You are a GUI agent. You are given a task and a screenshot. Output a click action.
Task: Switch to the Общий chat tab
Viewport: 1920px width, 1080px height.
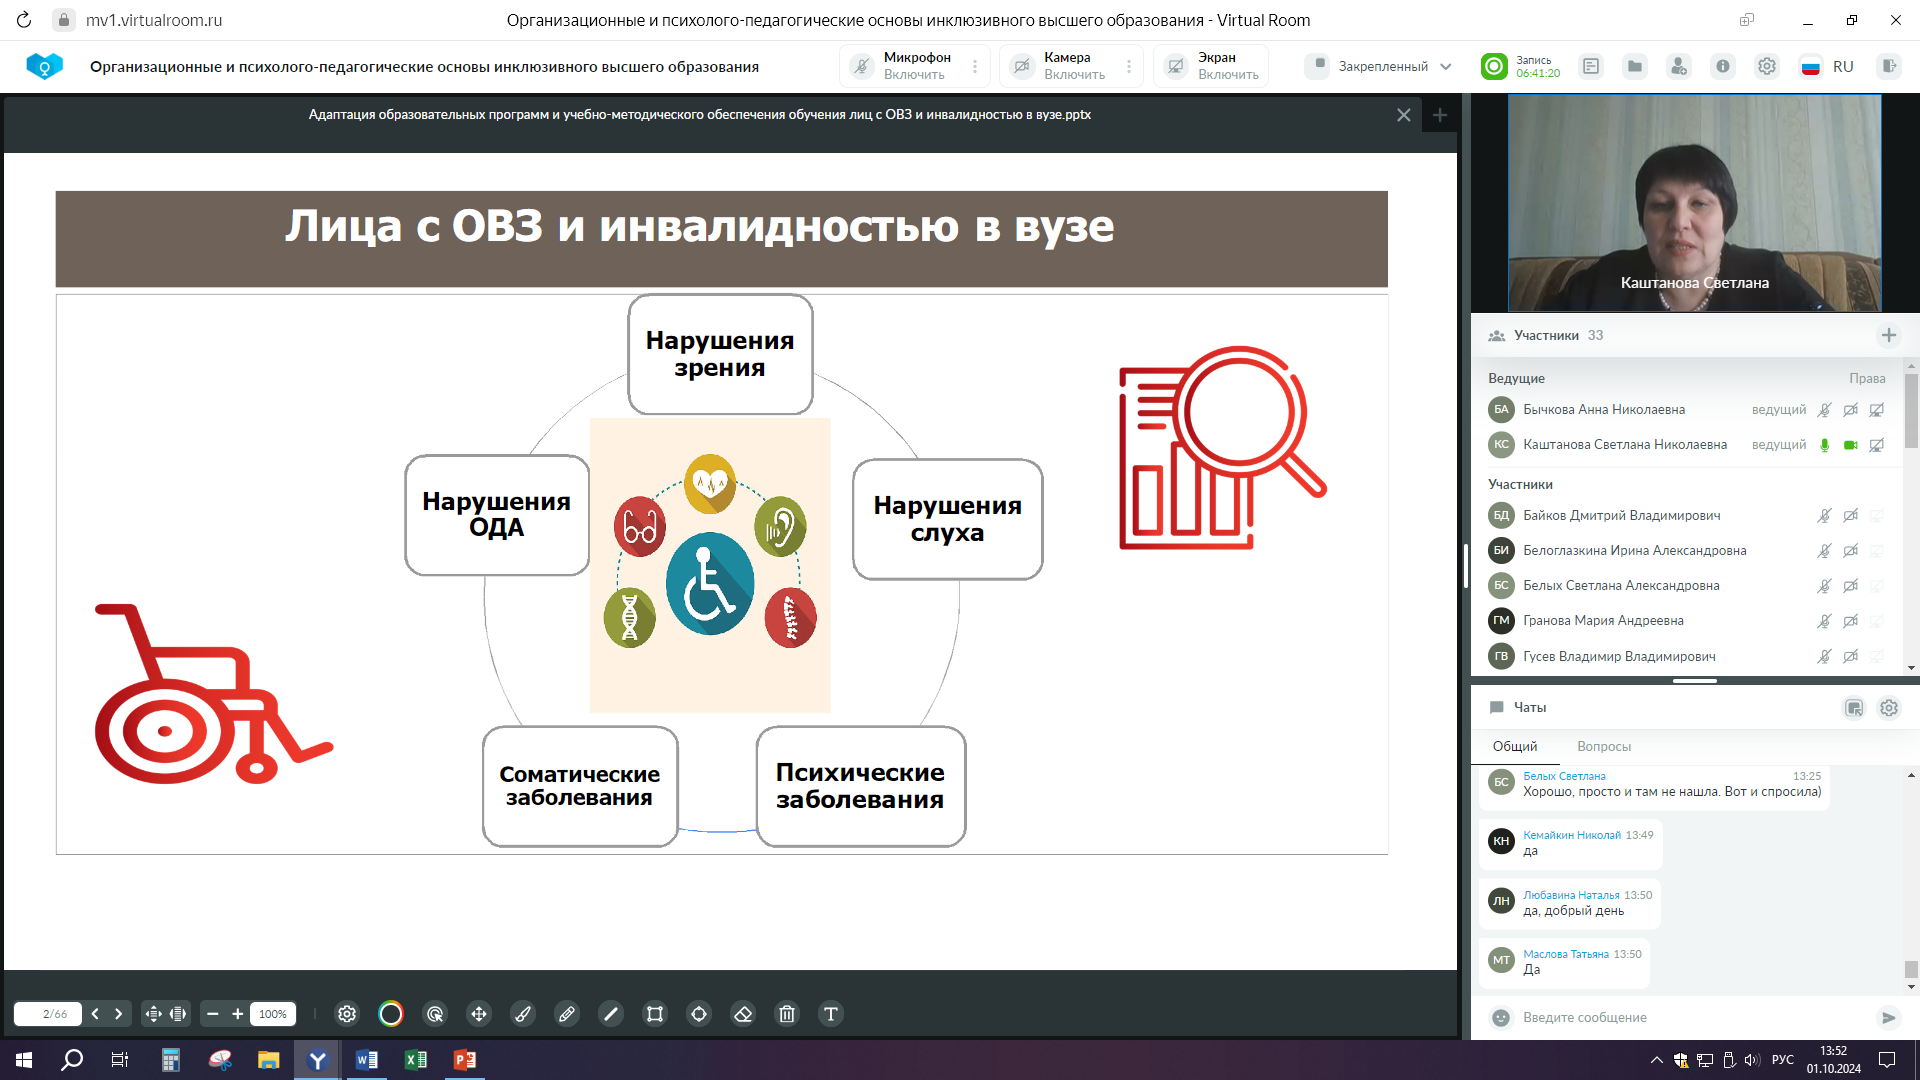pos(1514,746)
